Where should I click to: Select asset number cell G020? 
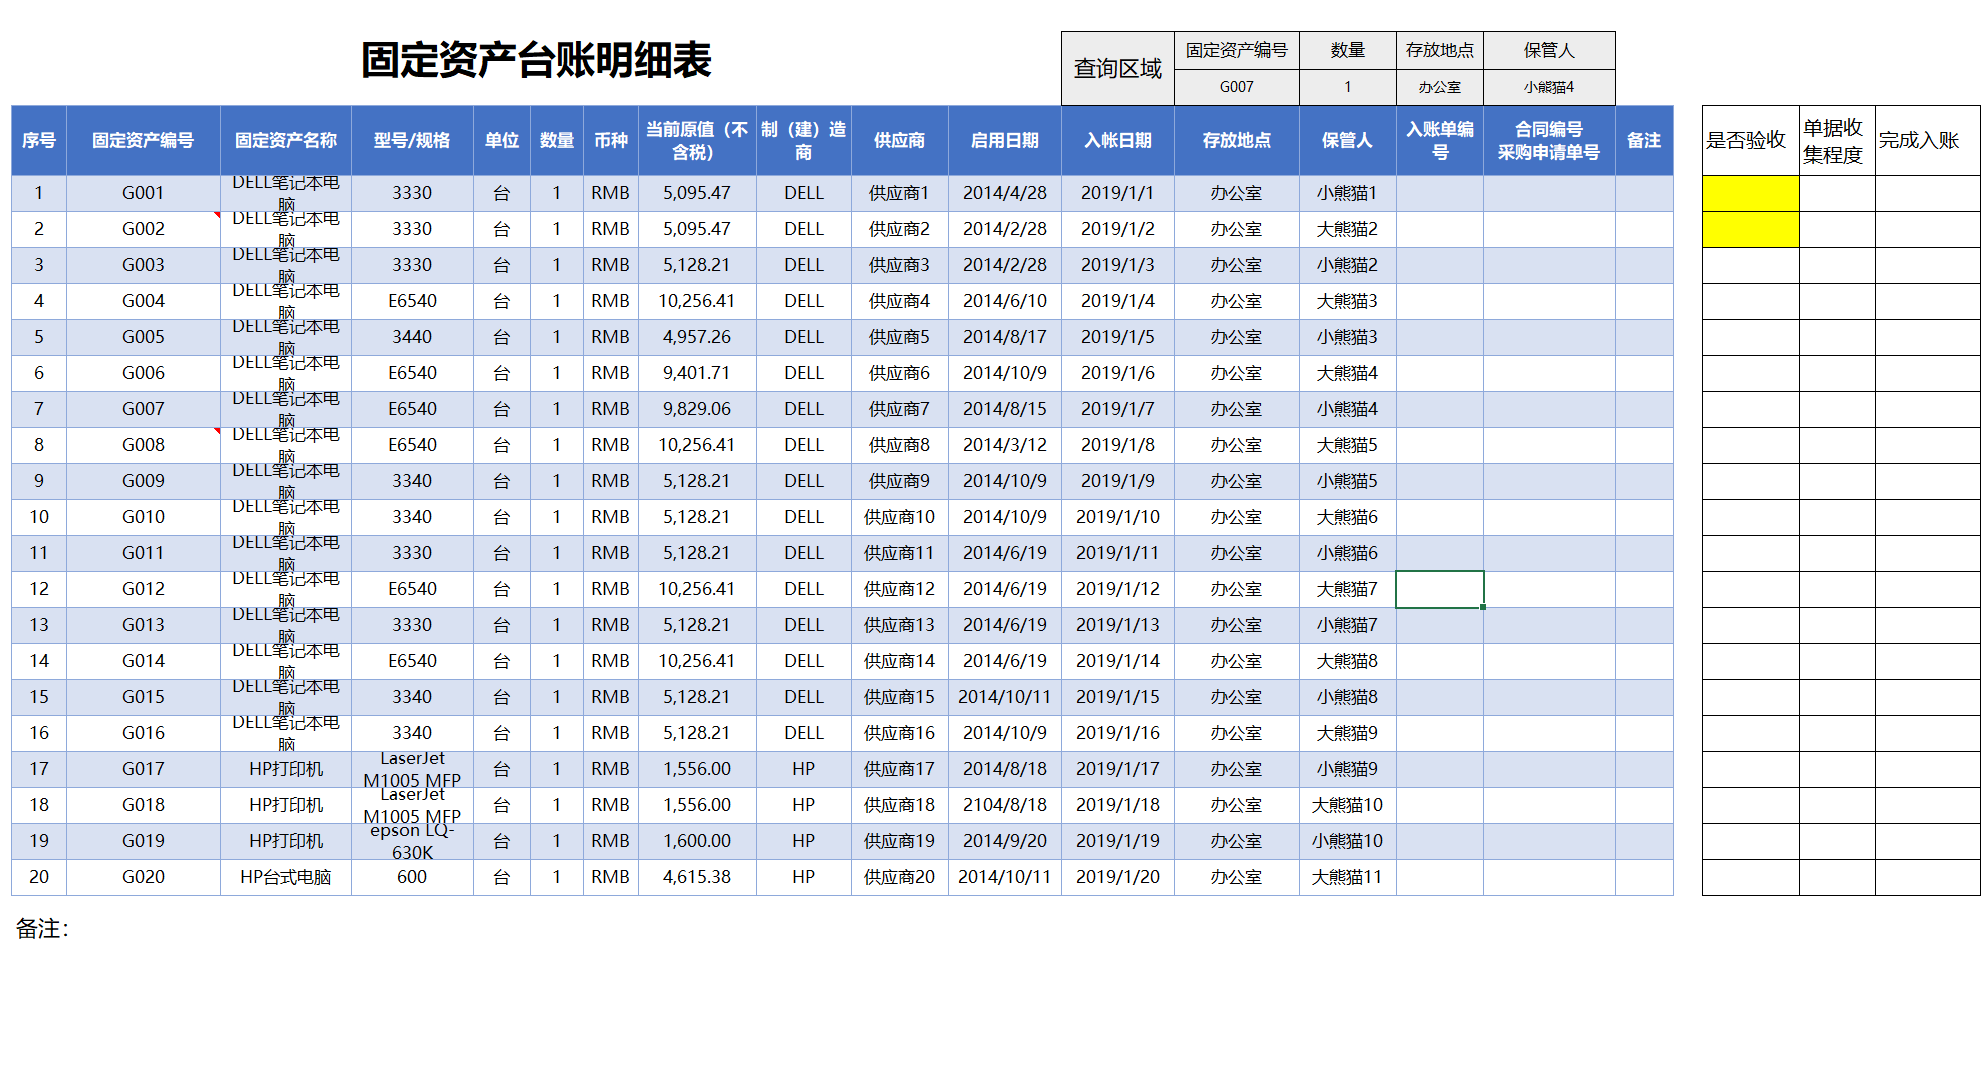coord(143,877)
